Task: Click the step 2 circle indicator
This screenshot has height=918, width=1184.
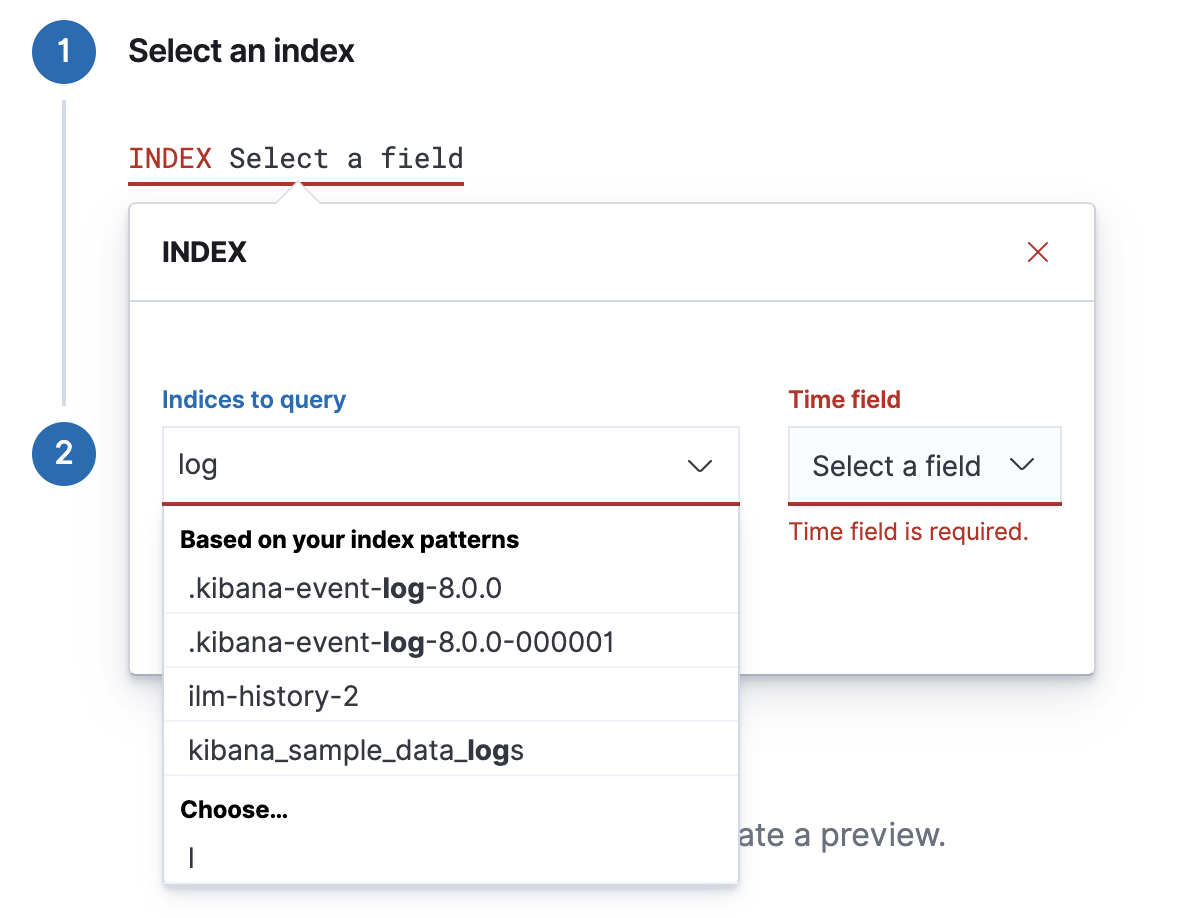Action: point(63,453)
